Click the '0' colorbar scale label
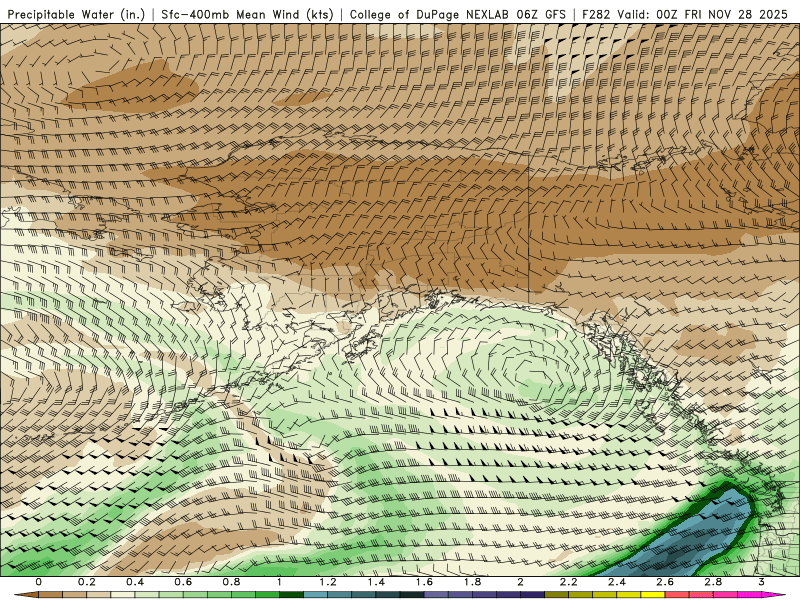Image resolution: width=800 pixels, height=600 pixels. [x=39, y=582]
